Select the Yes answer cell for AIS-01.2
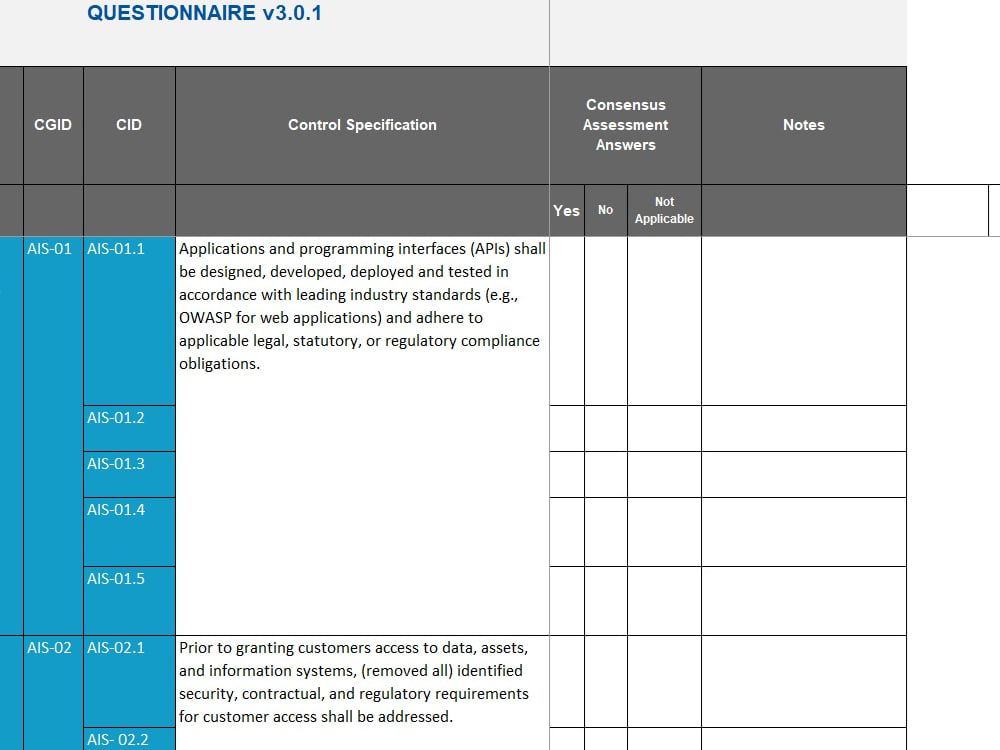The width and height of the screenshot is (1000, 750). click(566, 429)
